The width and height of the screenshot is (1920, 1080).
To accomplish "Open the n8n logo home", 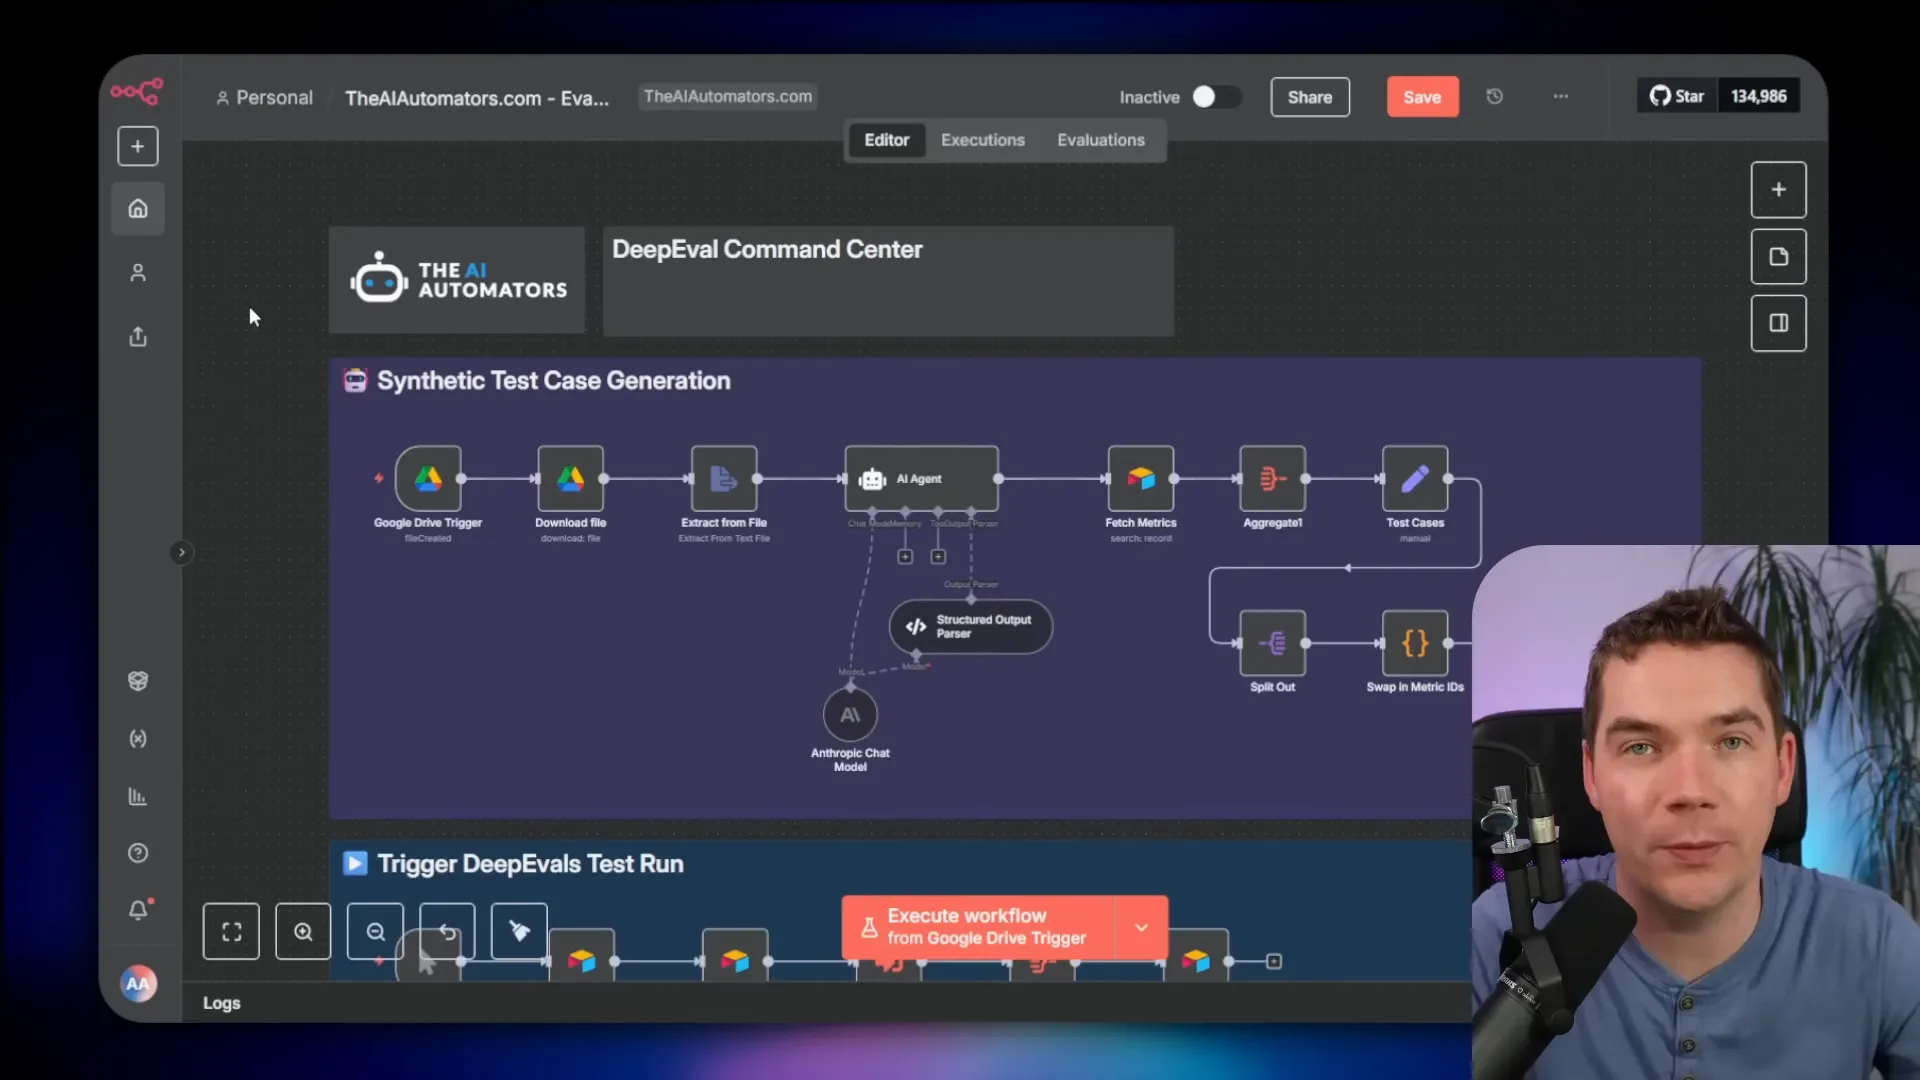I will [137, 92].
